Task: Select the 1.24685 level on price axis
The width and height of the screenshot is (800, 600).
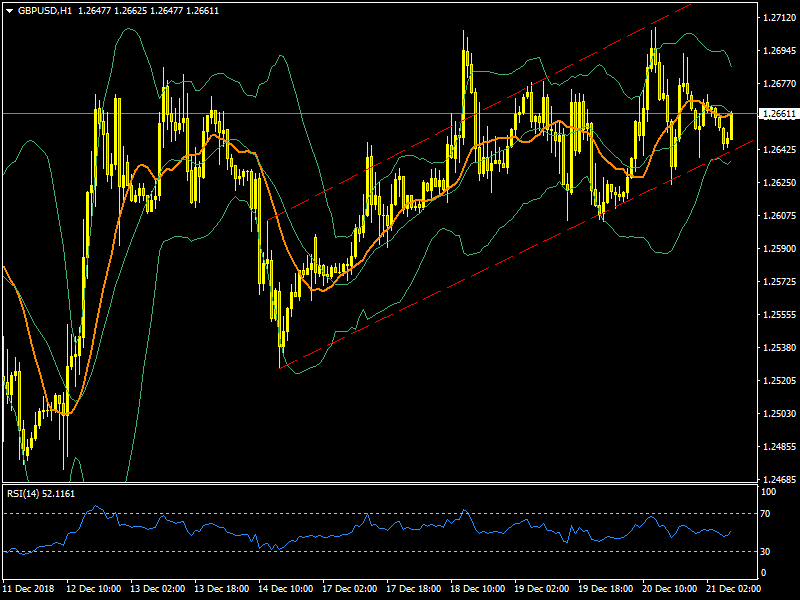Action: click(777, 479)
